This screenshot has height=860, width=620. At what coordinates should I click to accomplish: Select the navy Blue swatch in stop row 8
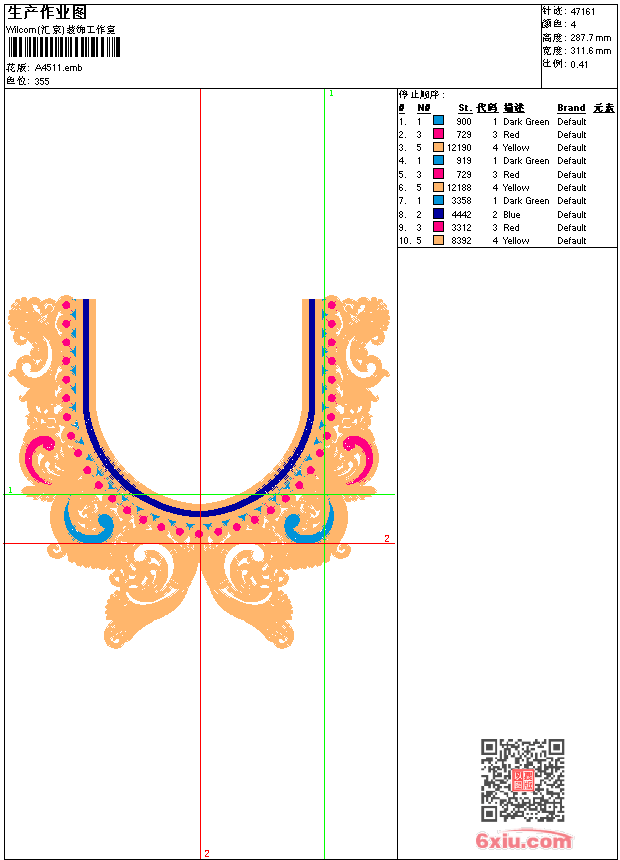438,214
